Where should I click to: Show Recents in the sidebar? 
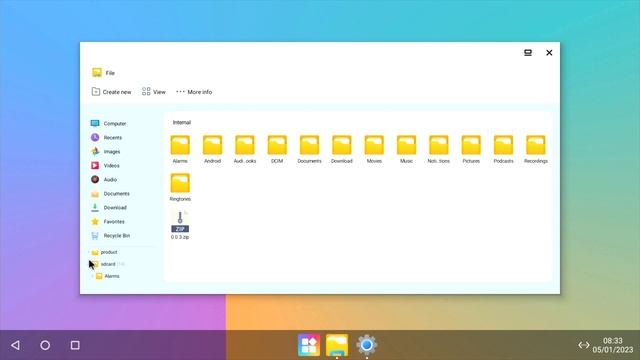pos(107,138)
